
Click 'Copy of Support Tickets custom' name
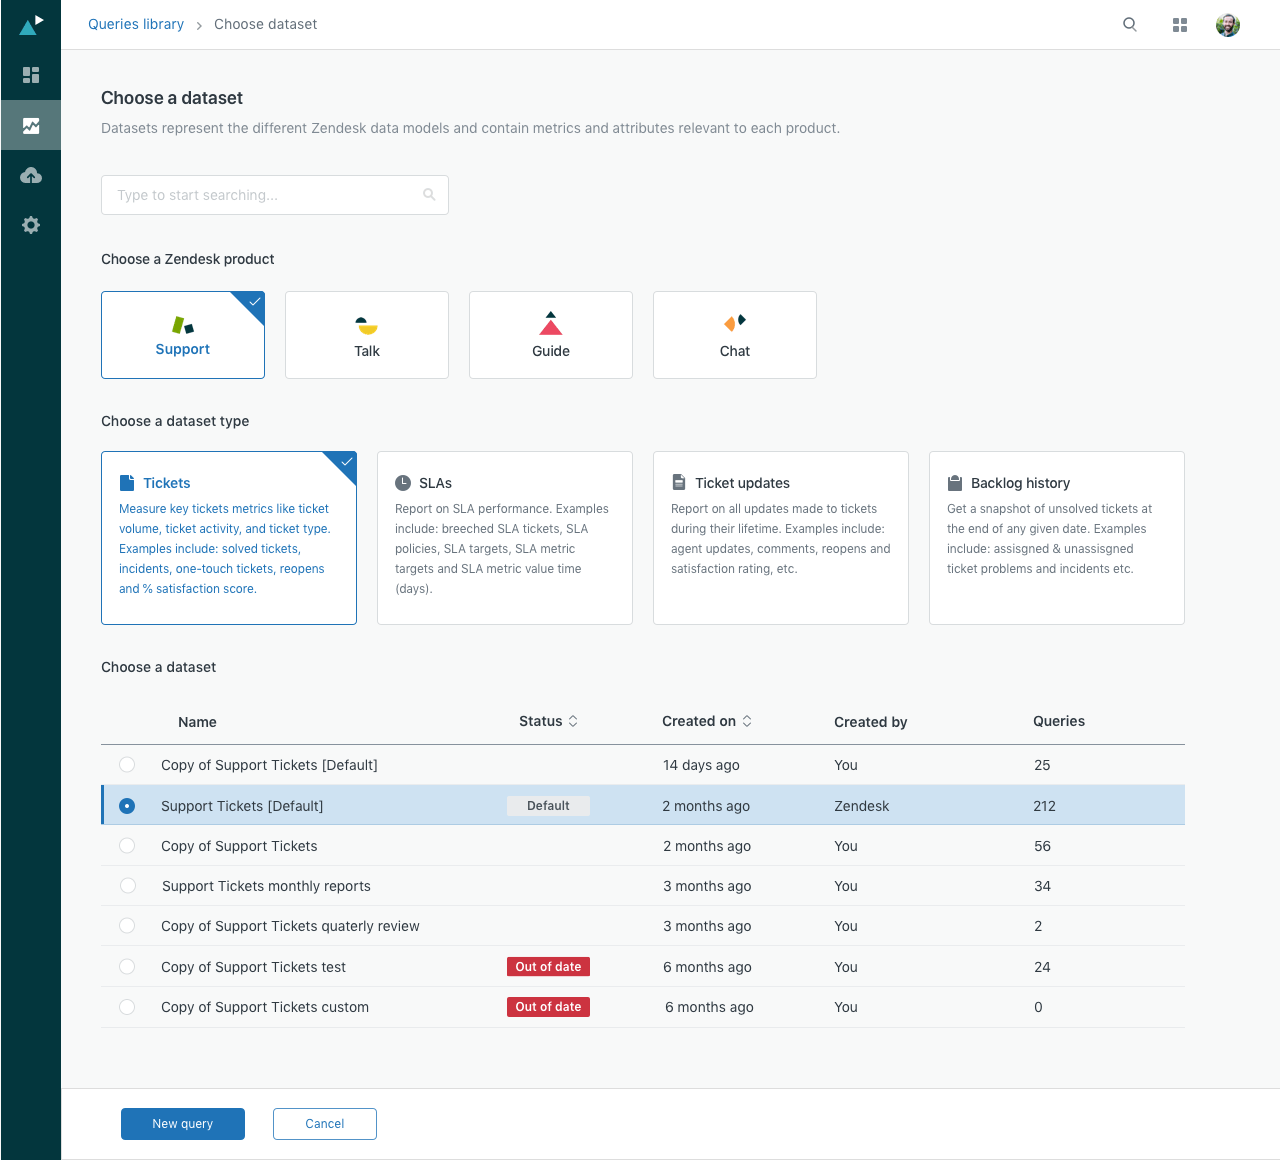pyautogui.click(x=265, y=1007)
